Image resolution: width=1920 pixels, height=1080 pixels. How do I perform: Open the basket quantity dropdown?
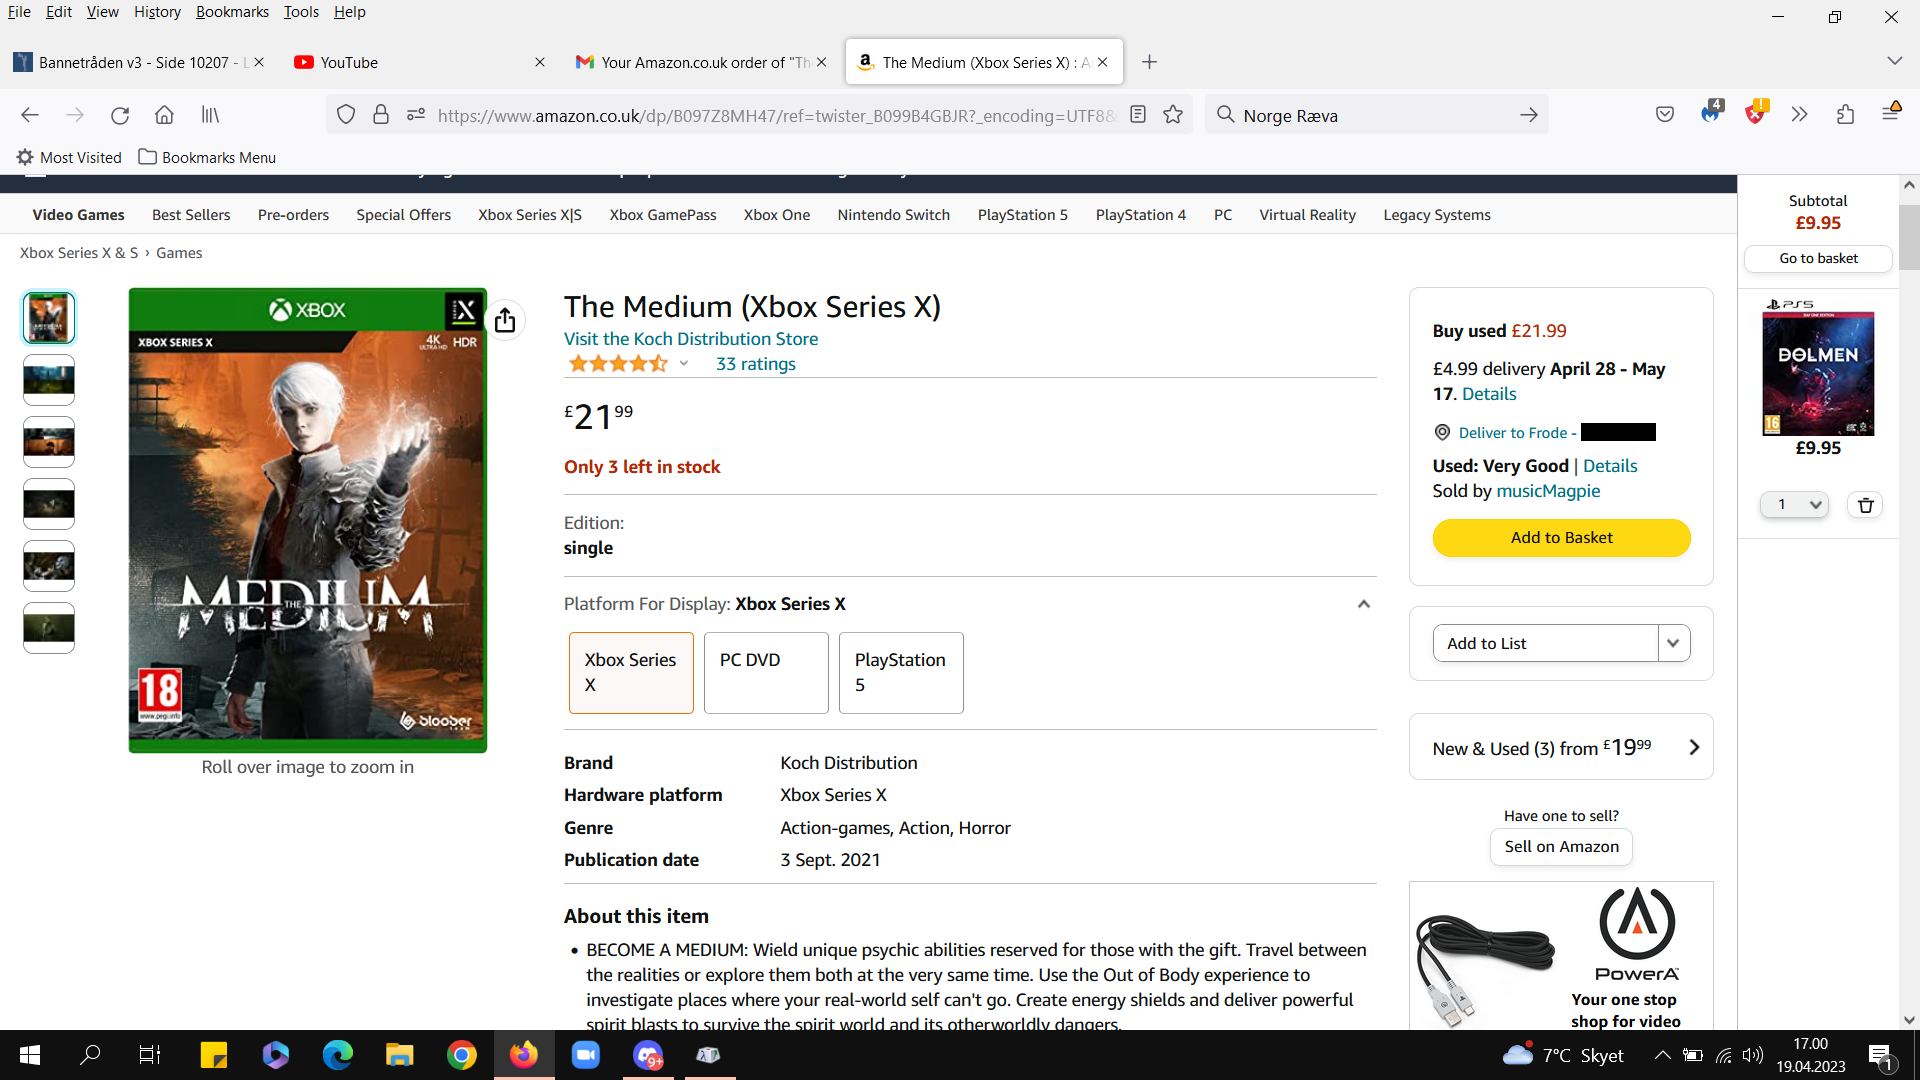coord(1794,505)
